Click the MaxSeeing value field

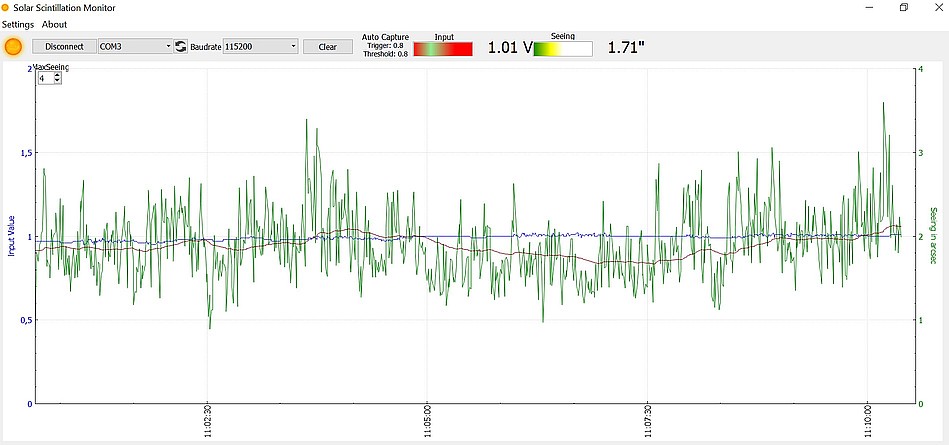(x=45, y=78)
